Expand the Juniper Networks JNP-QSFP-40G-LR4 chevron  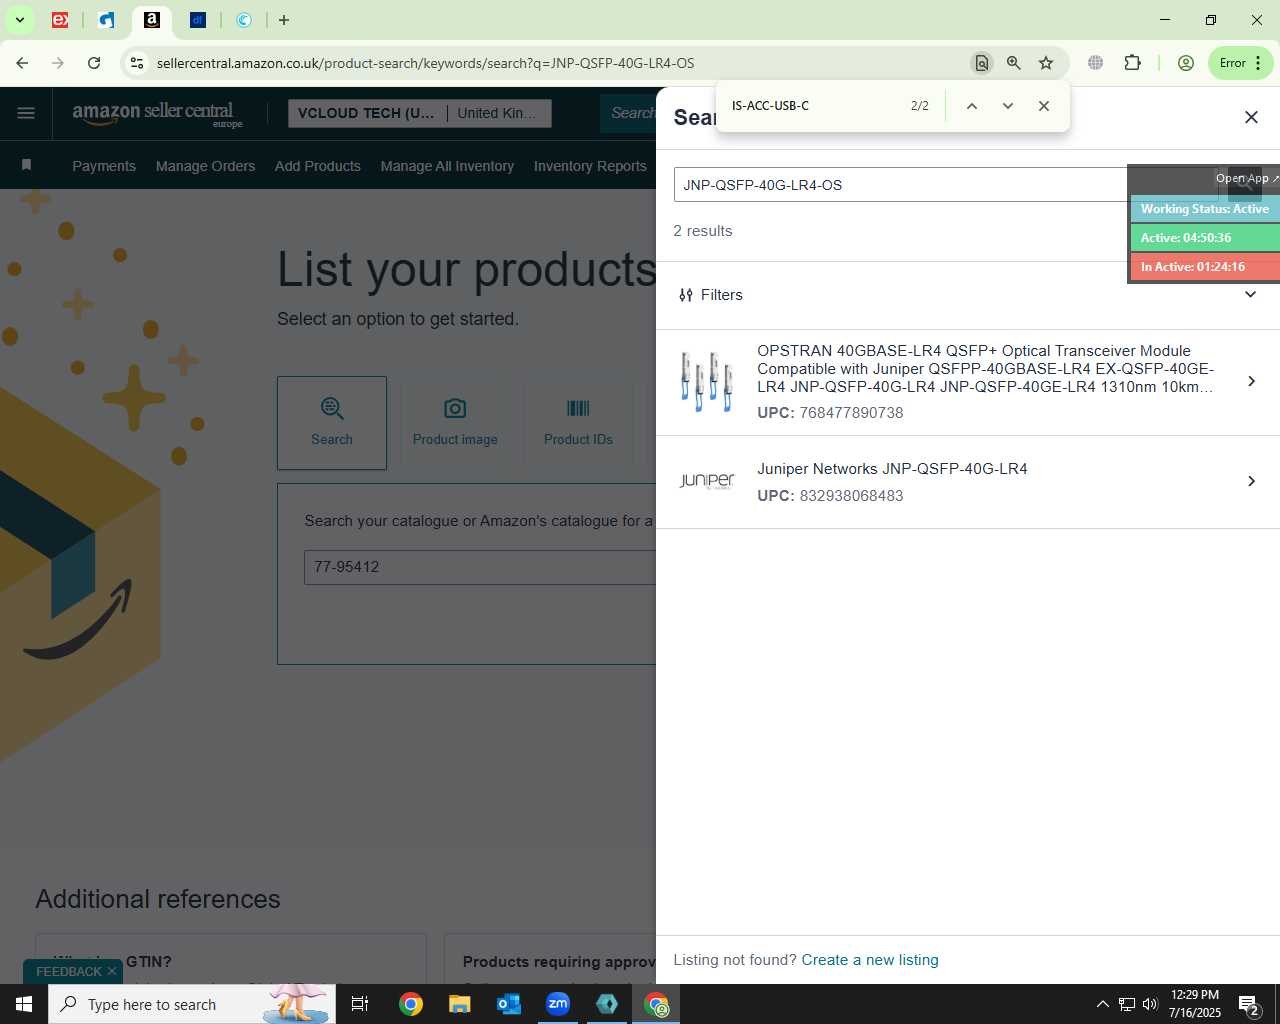(x=1251, y=481)
